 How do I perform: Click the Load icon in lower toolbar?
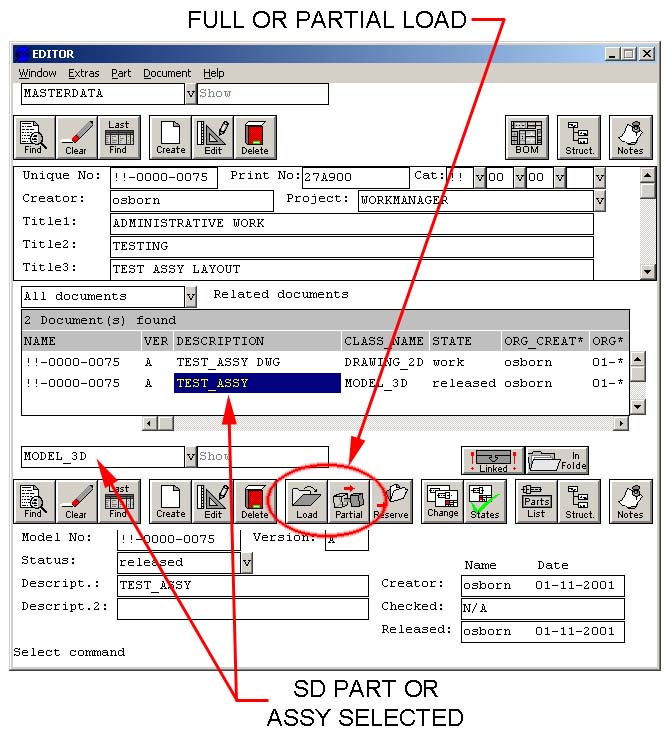coord(306,501)
